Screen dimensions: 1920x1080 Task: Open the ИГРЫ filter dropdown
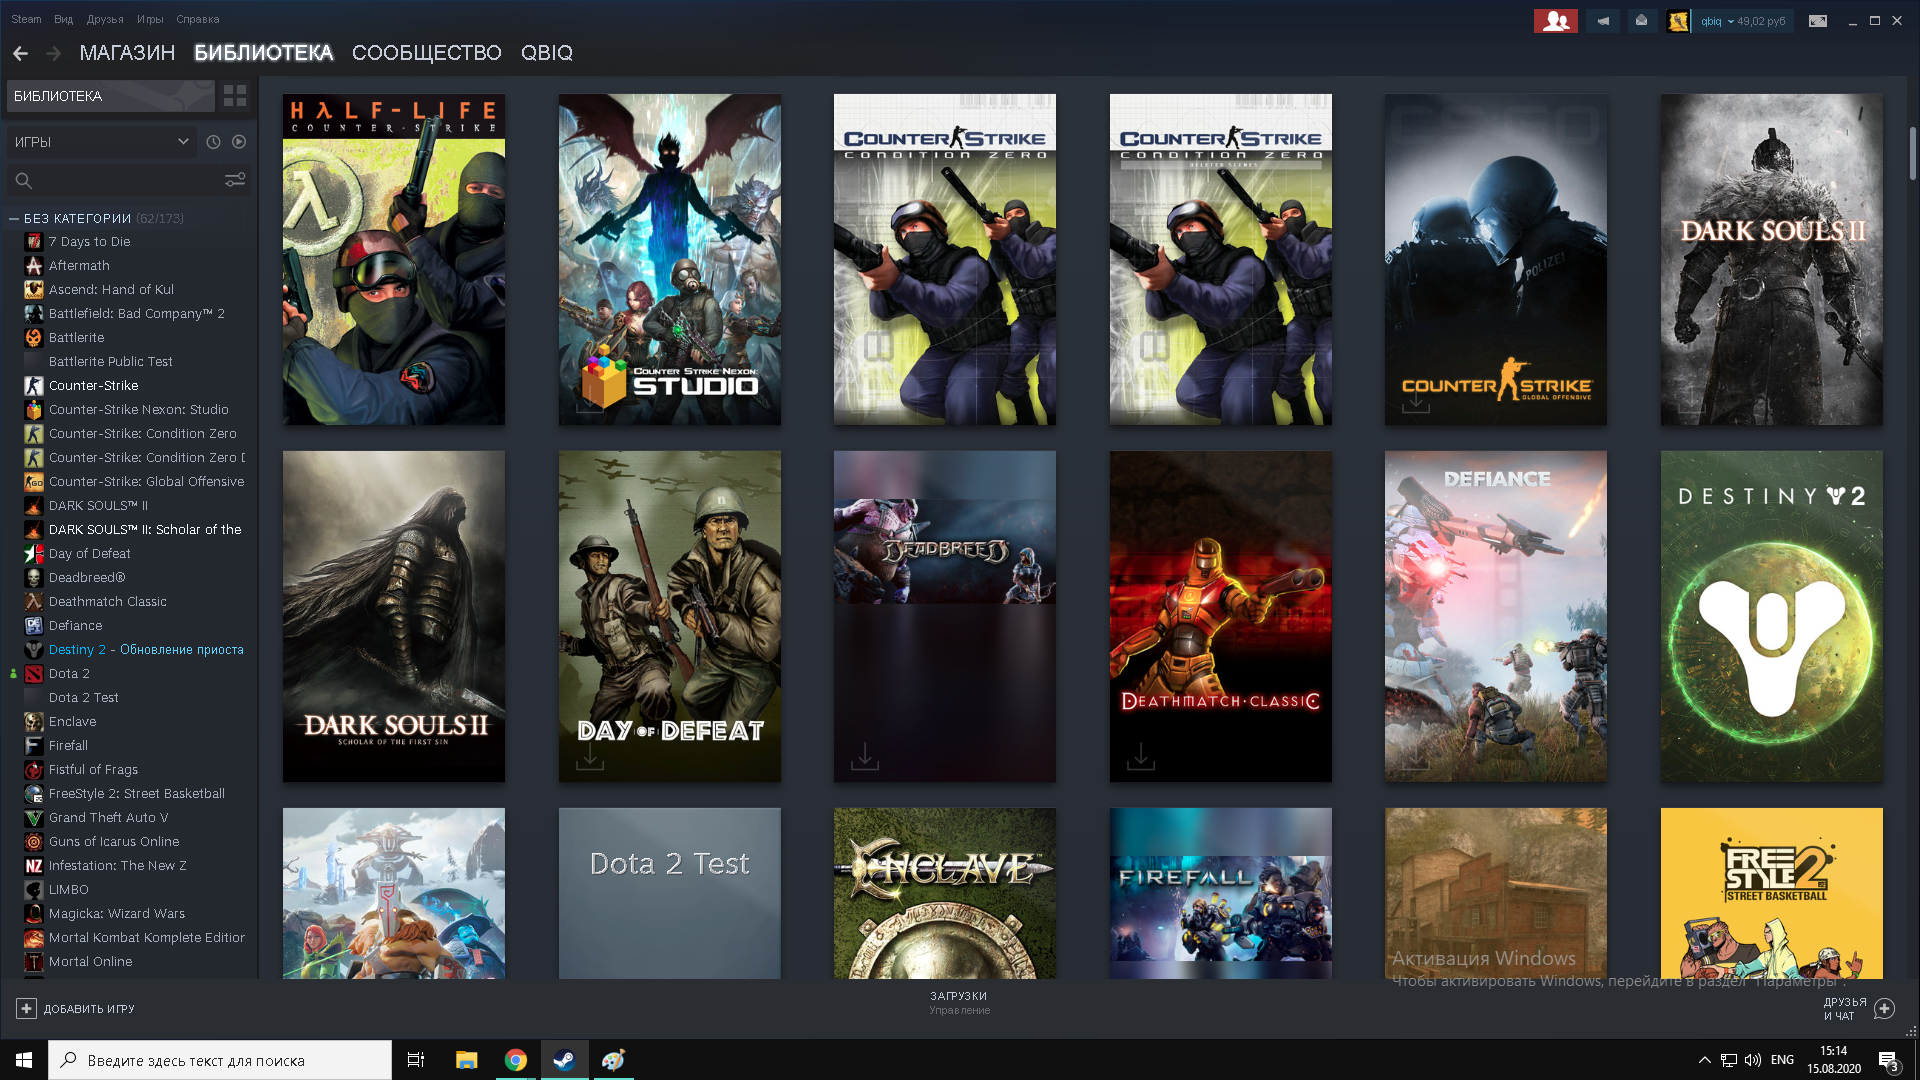pos(100,142)
